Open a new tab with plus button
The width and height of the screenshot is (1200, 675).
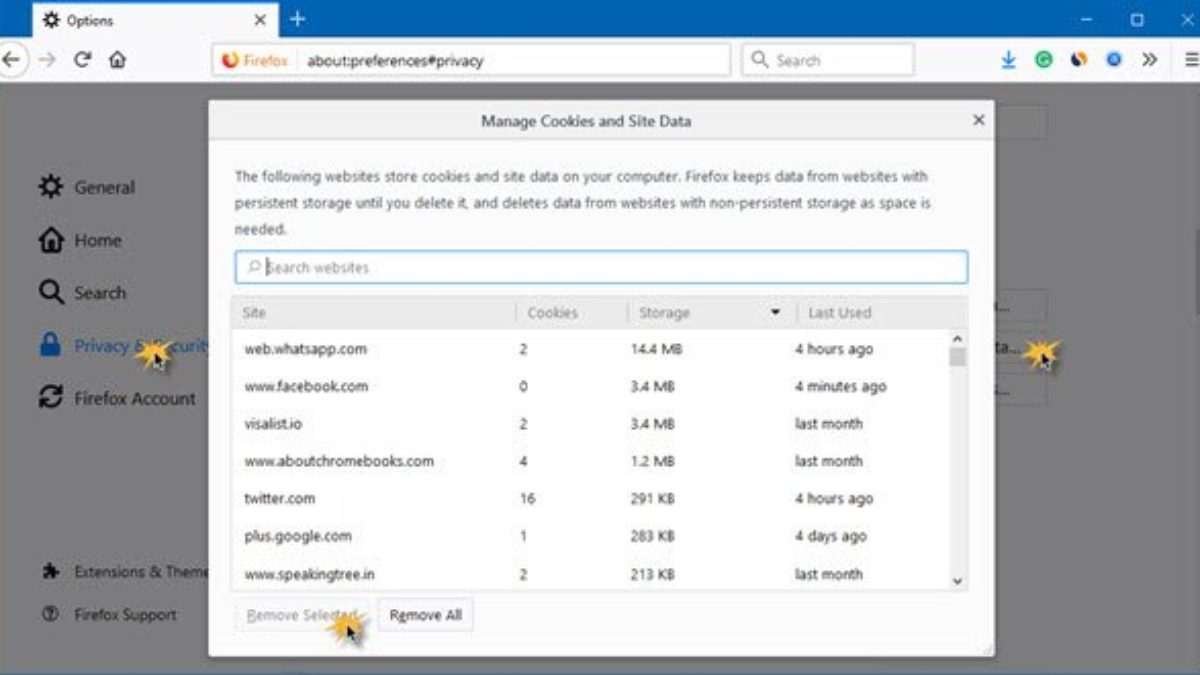click(297, 19)
